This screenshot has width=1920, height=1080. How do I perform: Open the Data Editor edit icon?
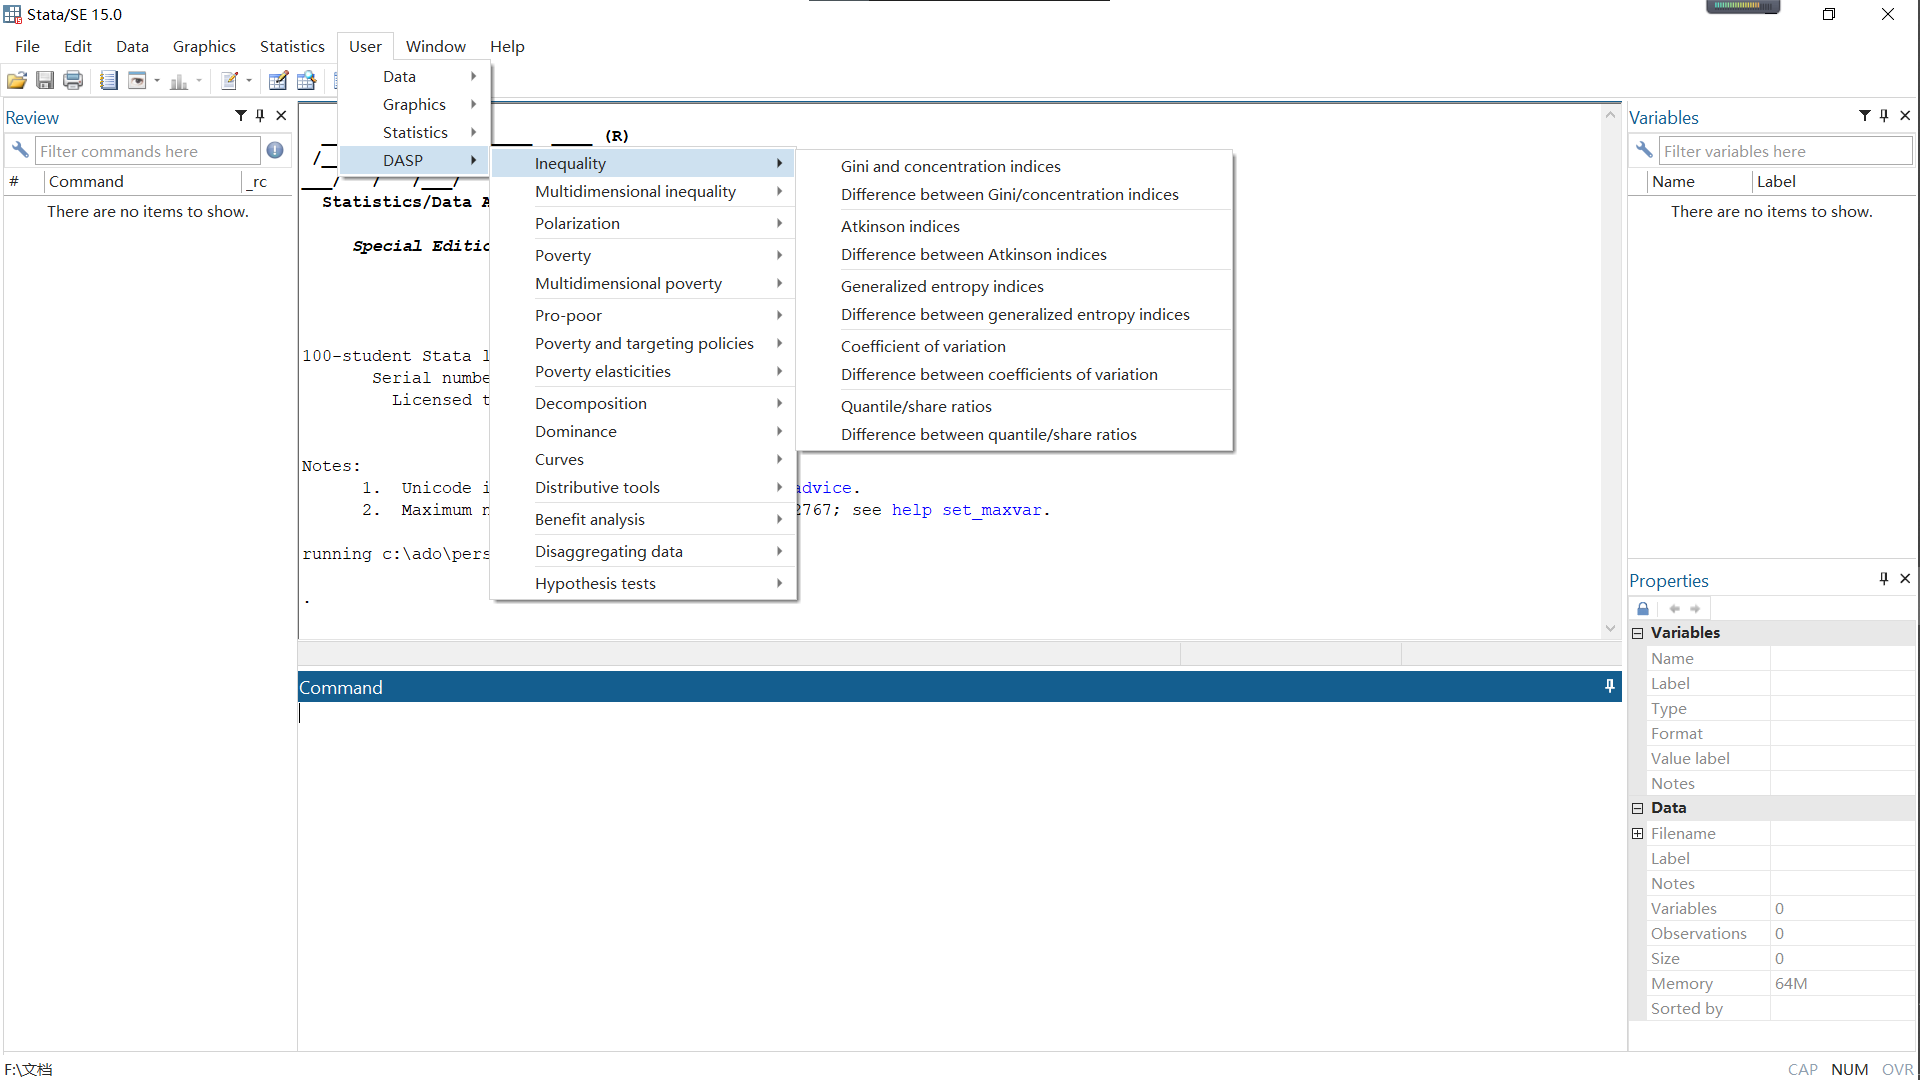(x=279, y=81)
